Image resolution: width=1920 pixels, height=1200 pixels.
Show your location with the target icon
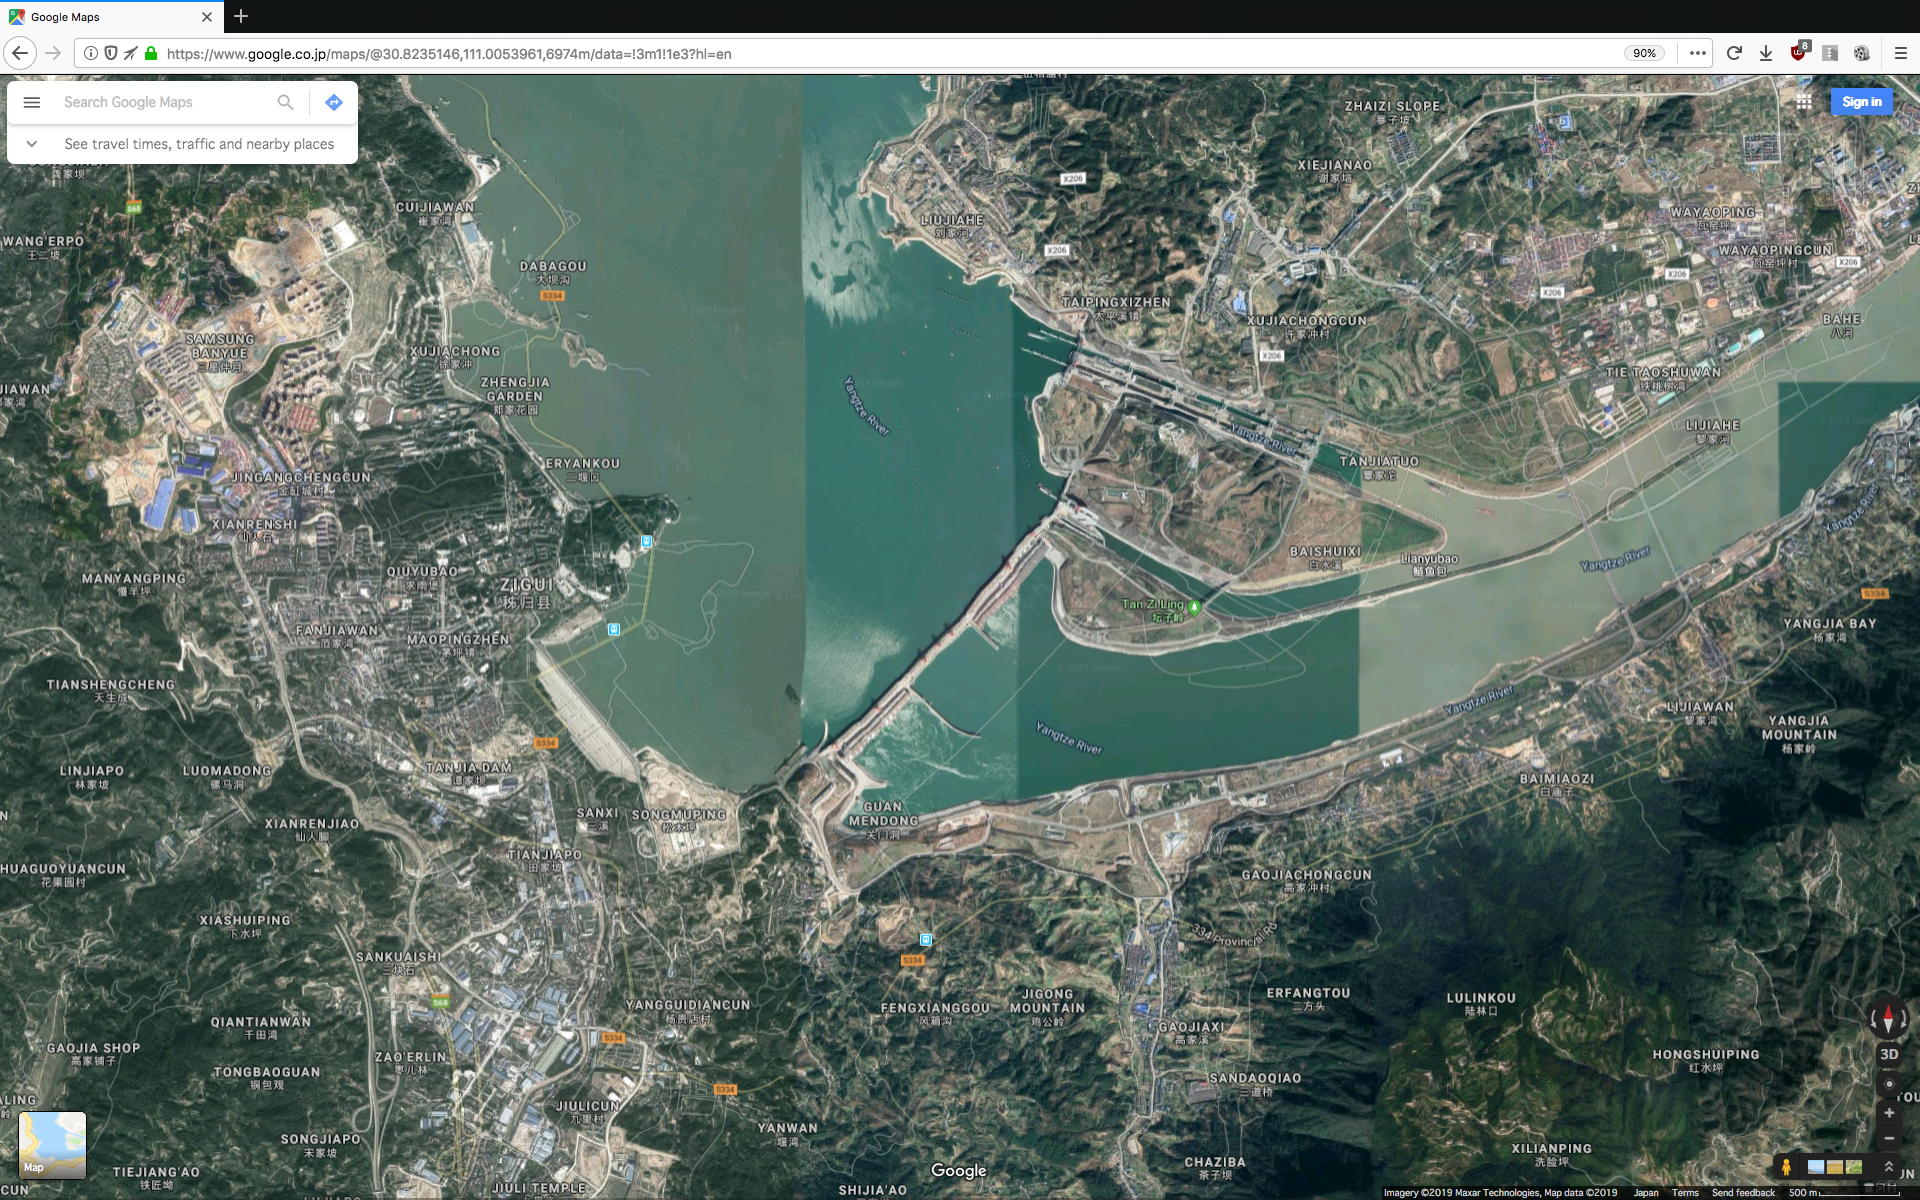pos(1888,1084)
